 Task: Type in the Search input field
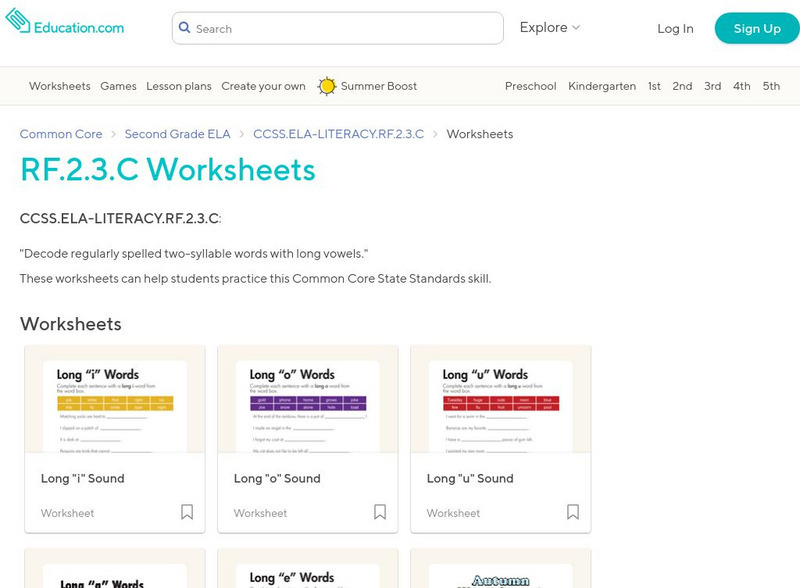[345, 29]
